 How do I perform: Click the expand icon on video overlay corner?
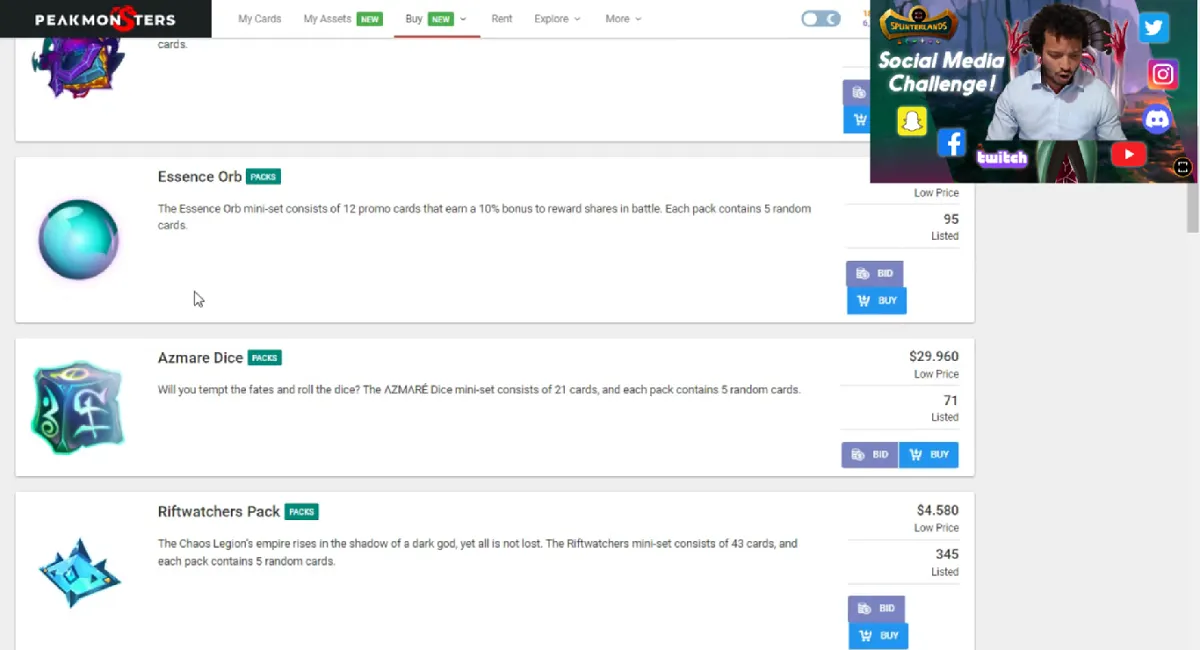(x=1183, y=167)
